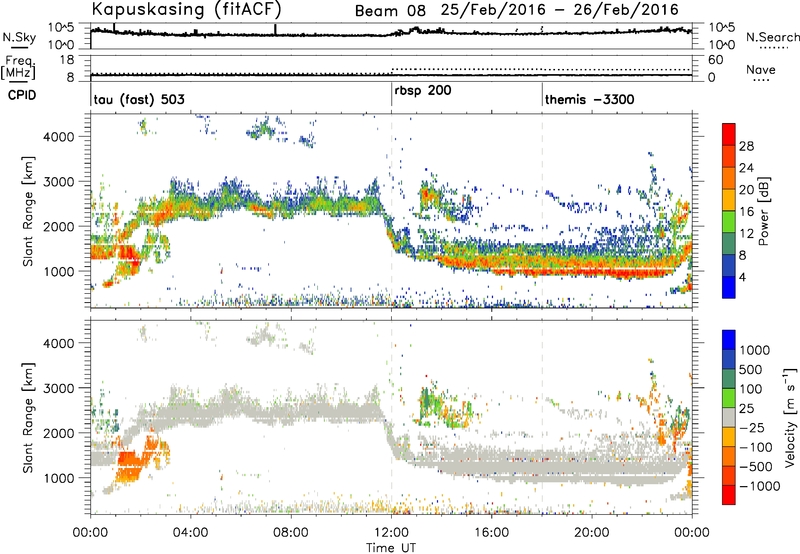Viewport: 800px width, 554px height.
Task: Click the velocity colorbar value '-1000'
Action: tap(760, 486)
